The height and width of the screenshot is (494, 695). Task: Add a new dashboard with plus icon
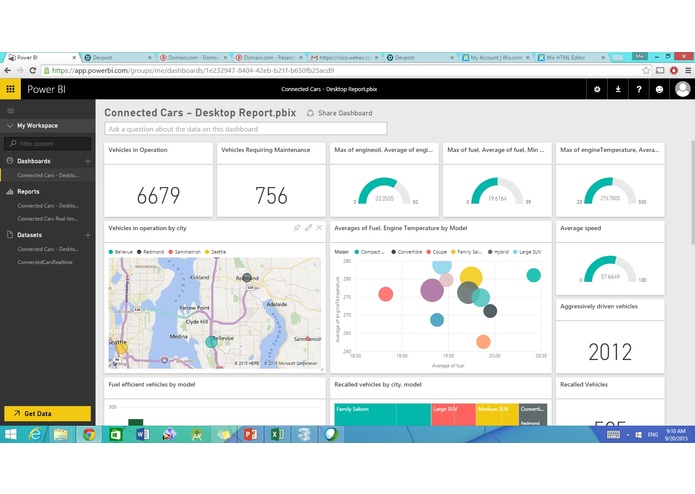pyautogui.click(x=88, y=161)
